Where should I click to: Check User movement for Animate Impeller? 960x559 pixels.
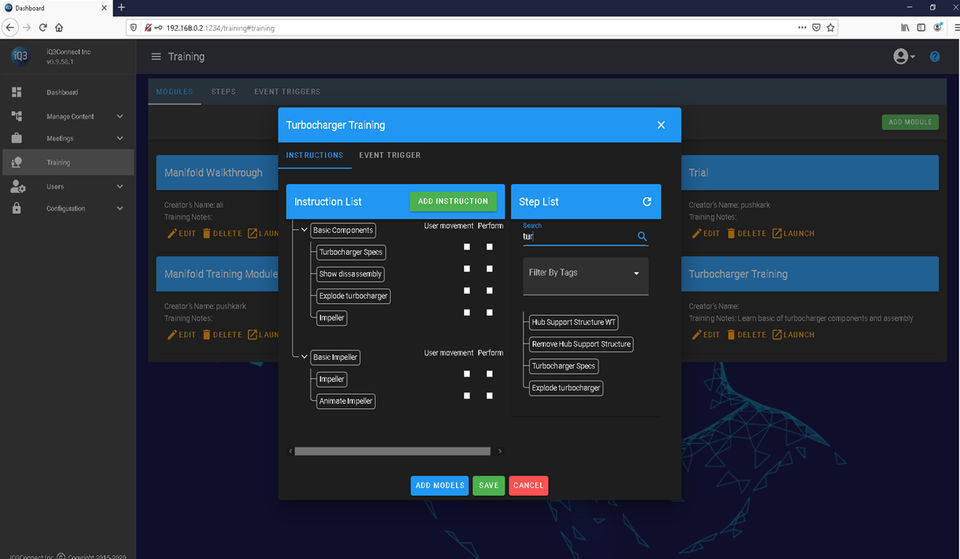pos(467,396)
